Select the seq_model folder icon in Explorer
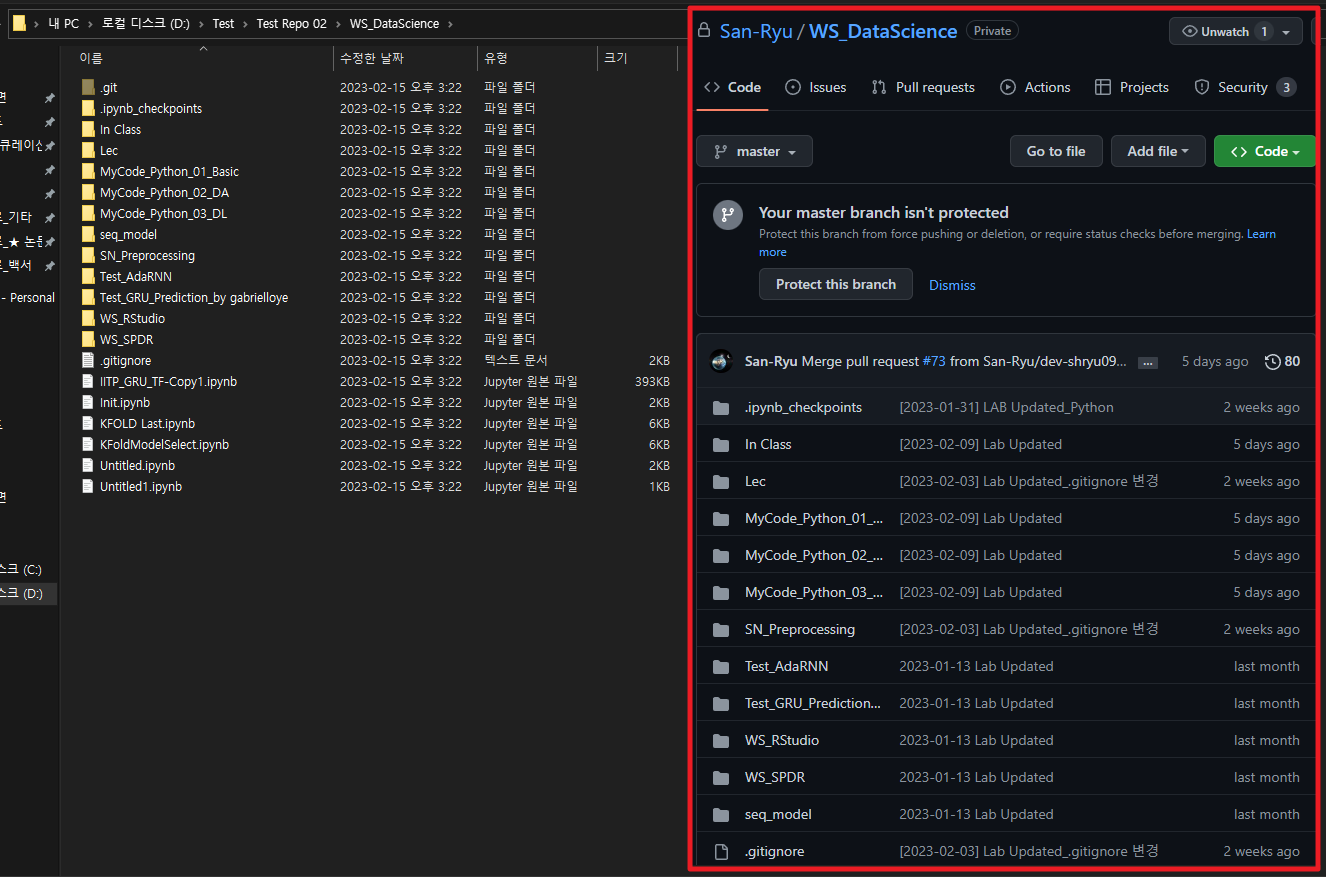The height and width of the screenshot is (877, 1326). [88, 234]
